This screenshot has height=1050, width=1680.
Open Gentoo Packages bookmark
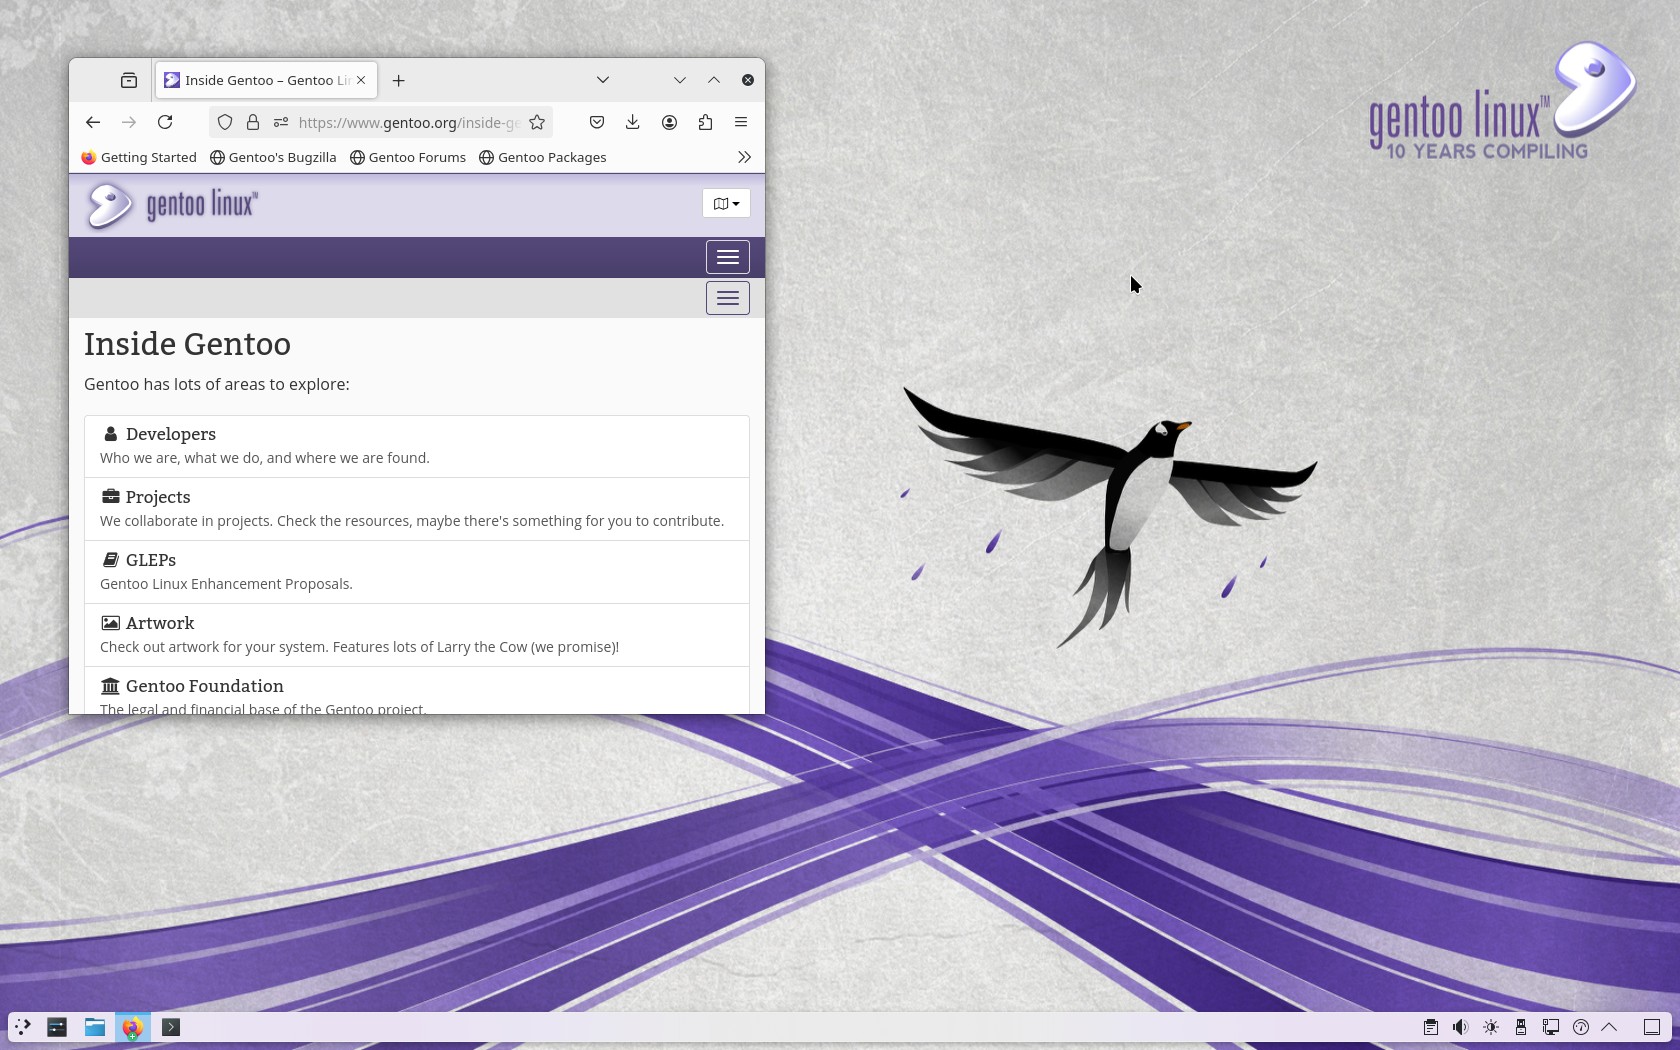(x=543, y=157)
